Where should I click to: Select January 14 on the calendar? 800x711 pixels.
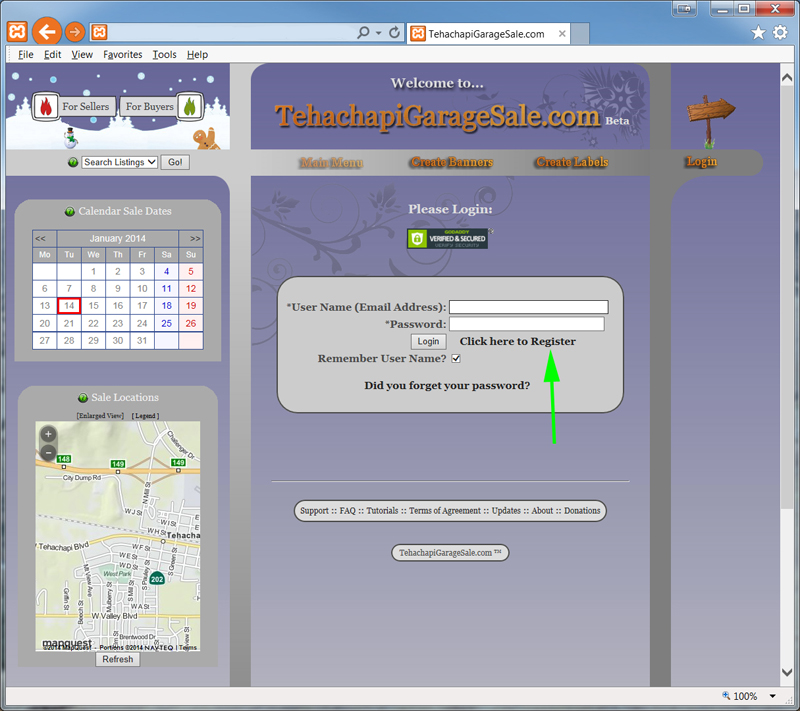pyautogui.click(x=68, y=306)
